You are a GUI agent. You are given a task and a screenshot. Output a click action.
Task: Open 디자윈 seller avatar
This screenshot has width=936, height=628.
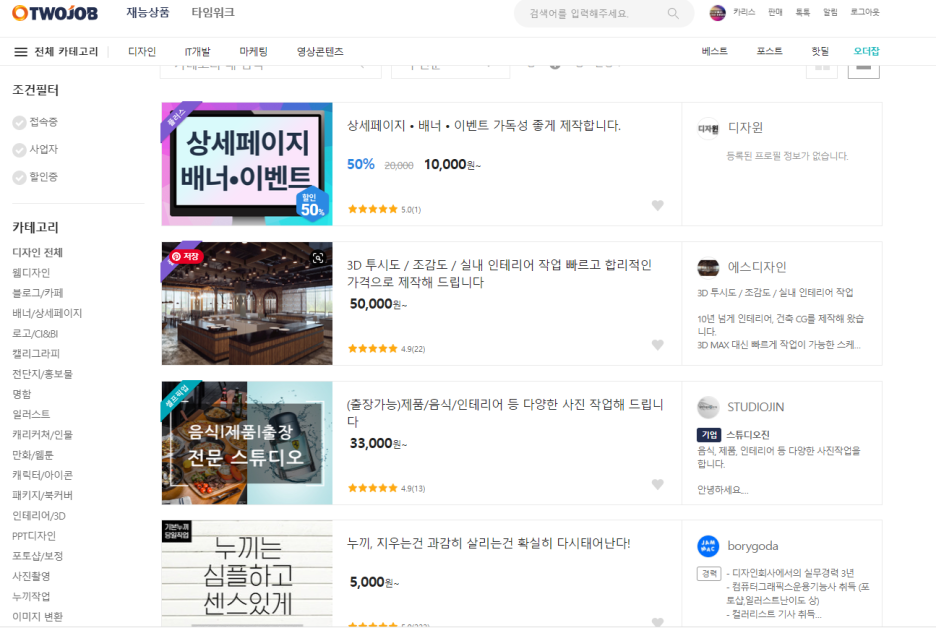pyautogui.click(x=708, y=128)
